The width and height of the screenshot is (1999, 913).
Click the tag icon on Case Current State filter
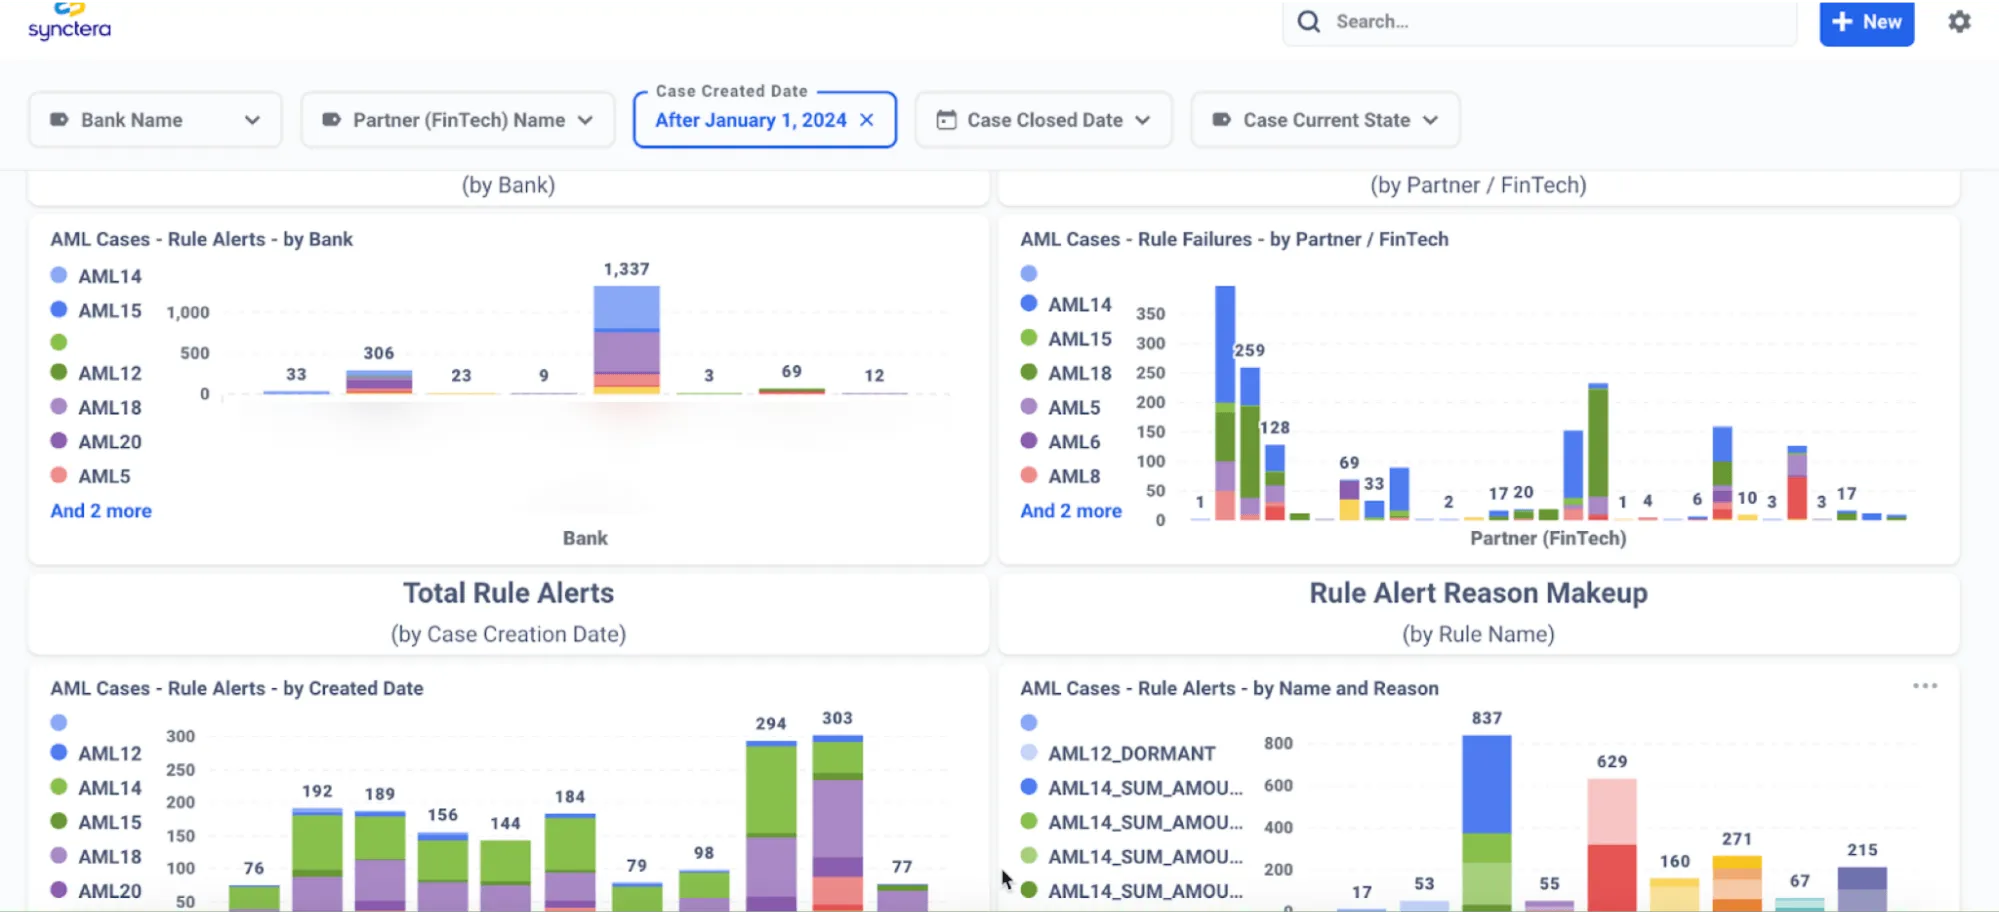pos(1220,119)
